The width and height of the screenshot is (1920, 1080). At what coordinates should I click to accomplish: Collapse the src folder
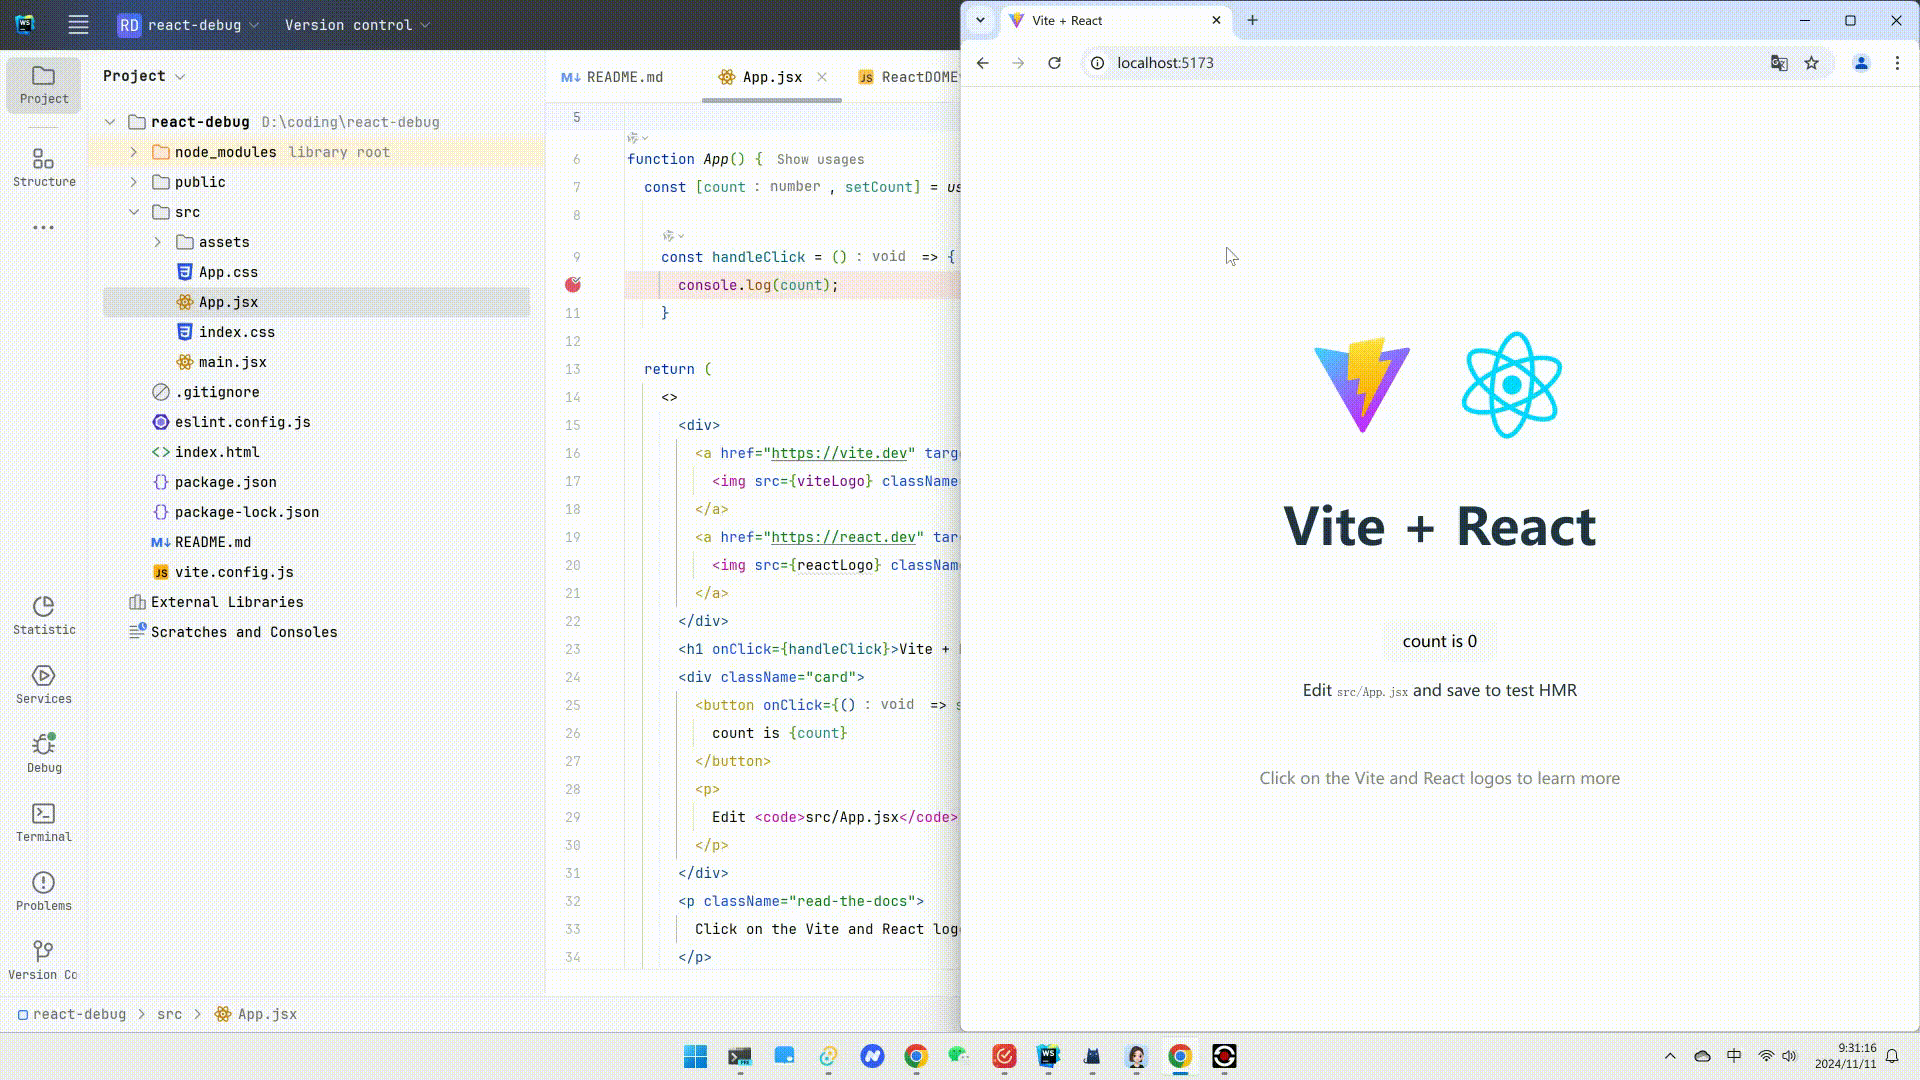pos(134,212)
